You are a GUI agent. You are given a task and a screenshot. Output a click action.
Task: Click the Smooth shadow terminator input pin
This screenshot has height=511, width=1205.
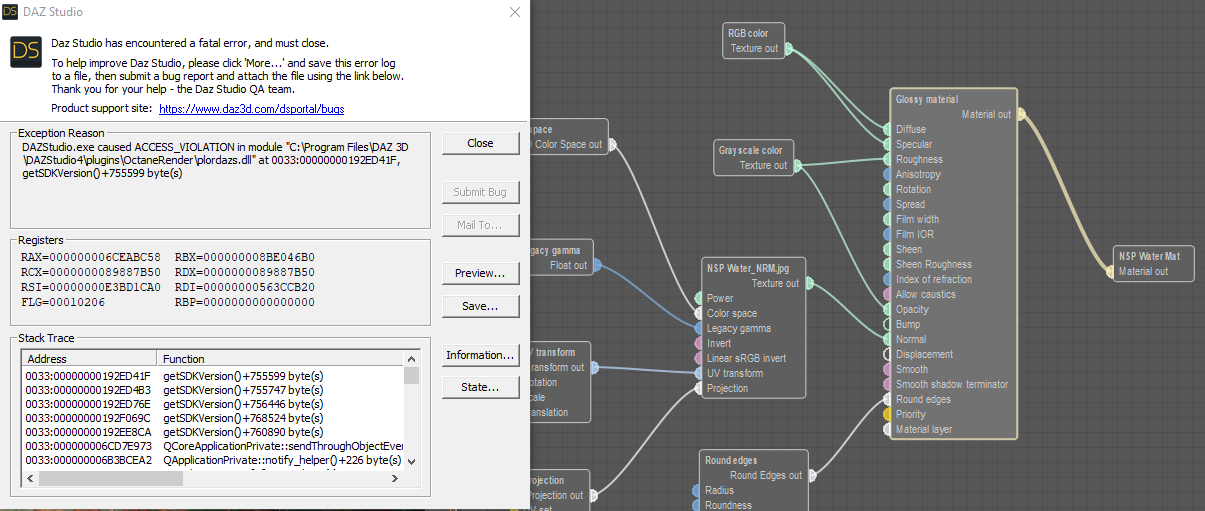(x=887, y=384)
